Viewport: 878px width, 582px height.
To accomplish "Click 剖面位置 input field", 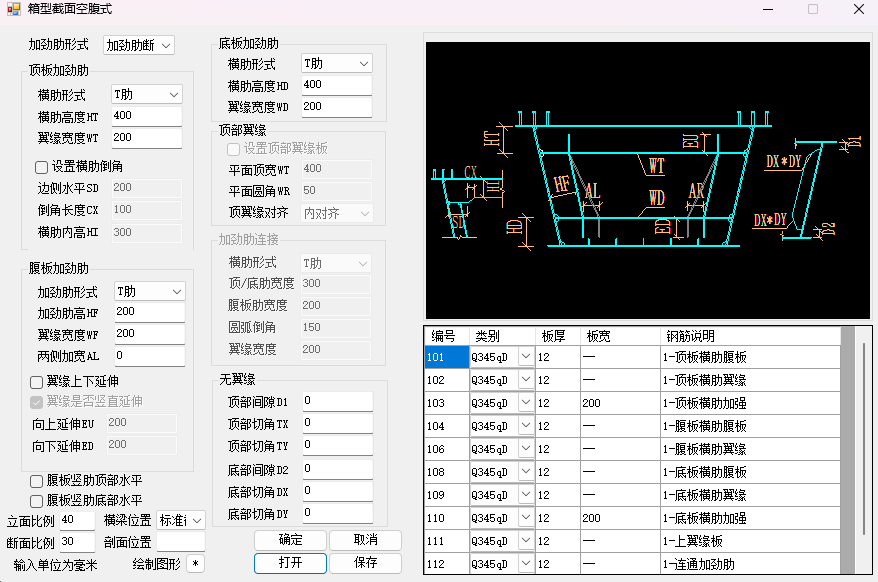I will (x=181, y=542).
